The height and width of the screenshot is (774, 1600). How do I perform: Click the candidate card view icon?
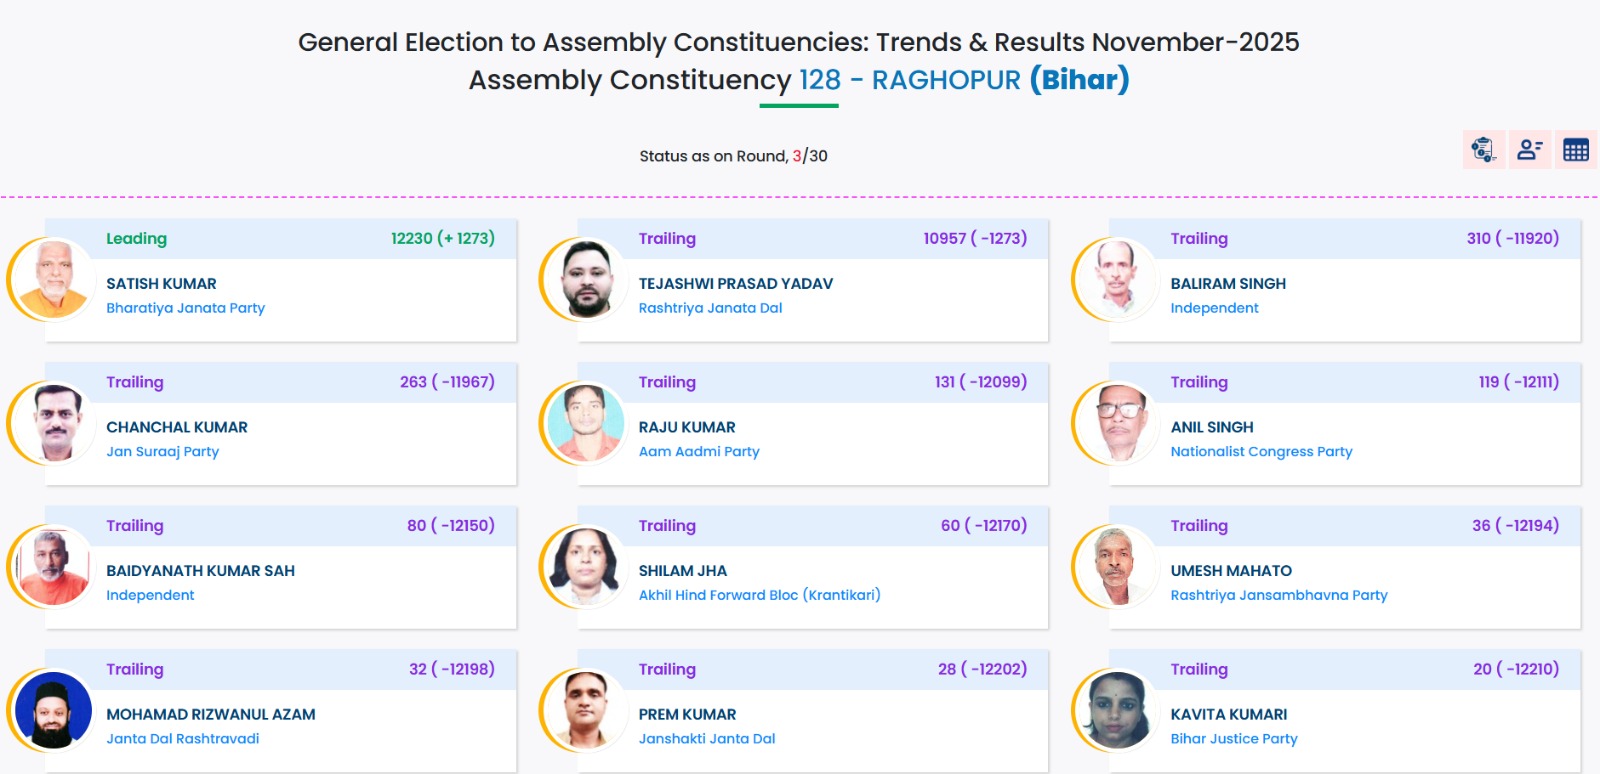pos(1529,150)
